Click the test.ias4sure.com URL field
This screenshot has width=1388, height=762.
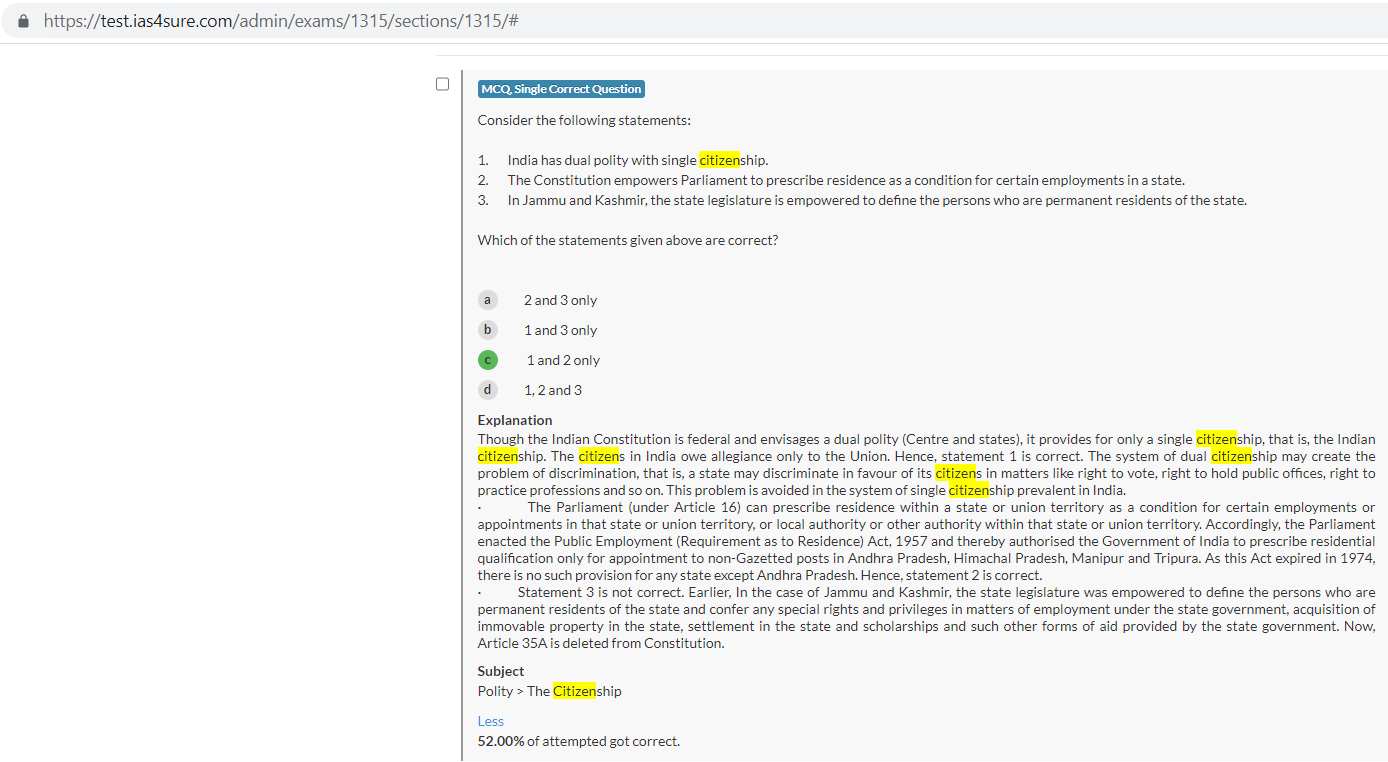(x=280, y=21)
